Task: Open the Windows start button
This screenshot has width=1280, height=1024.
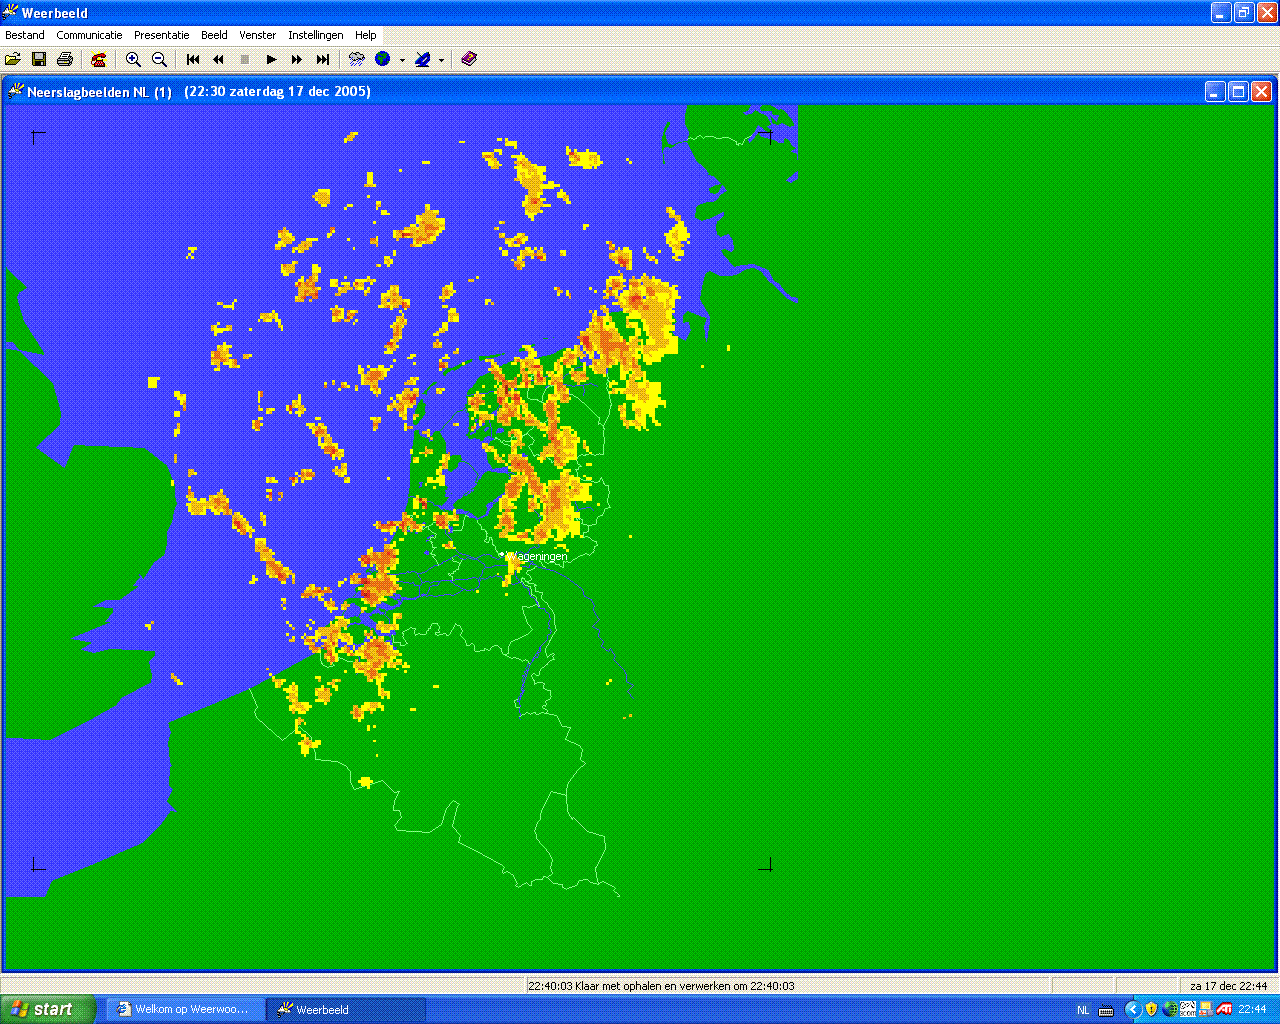Action: (x=48, y=1009)
